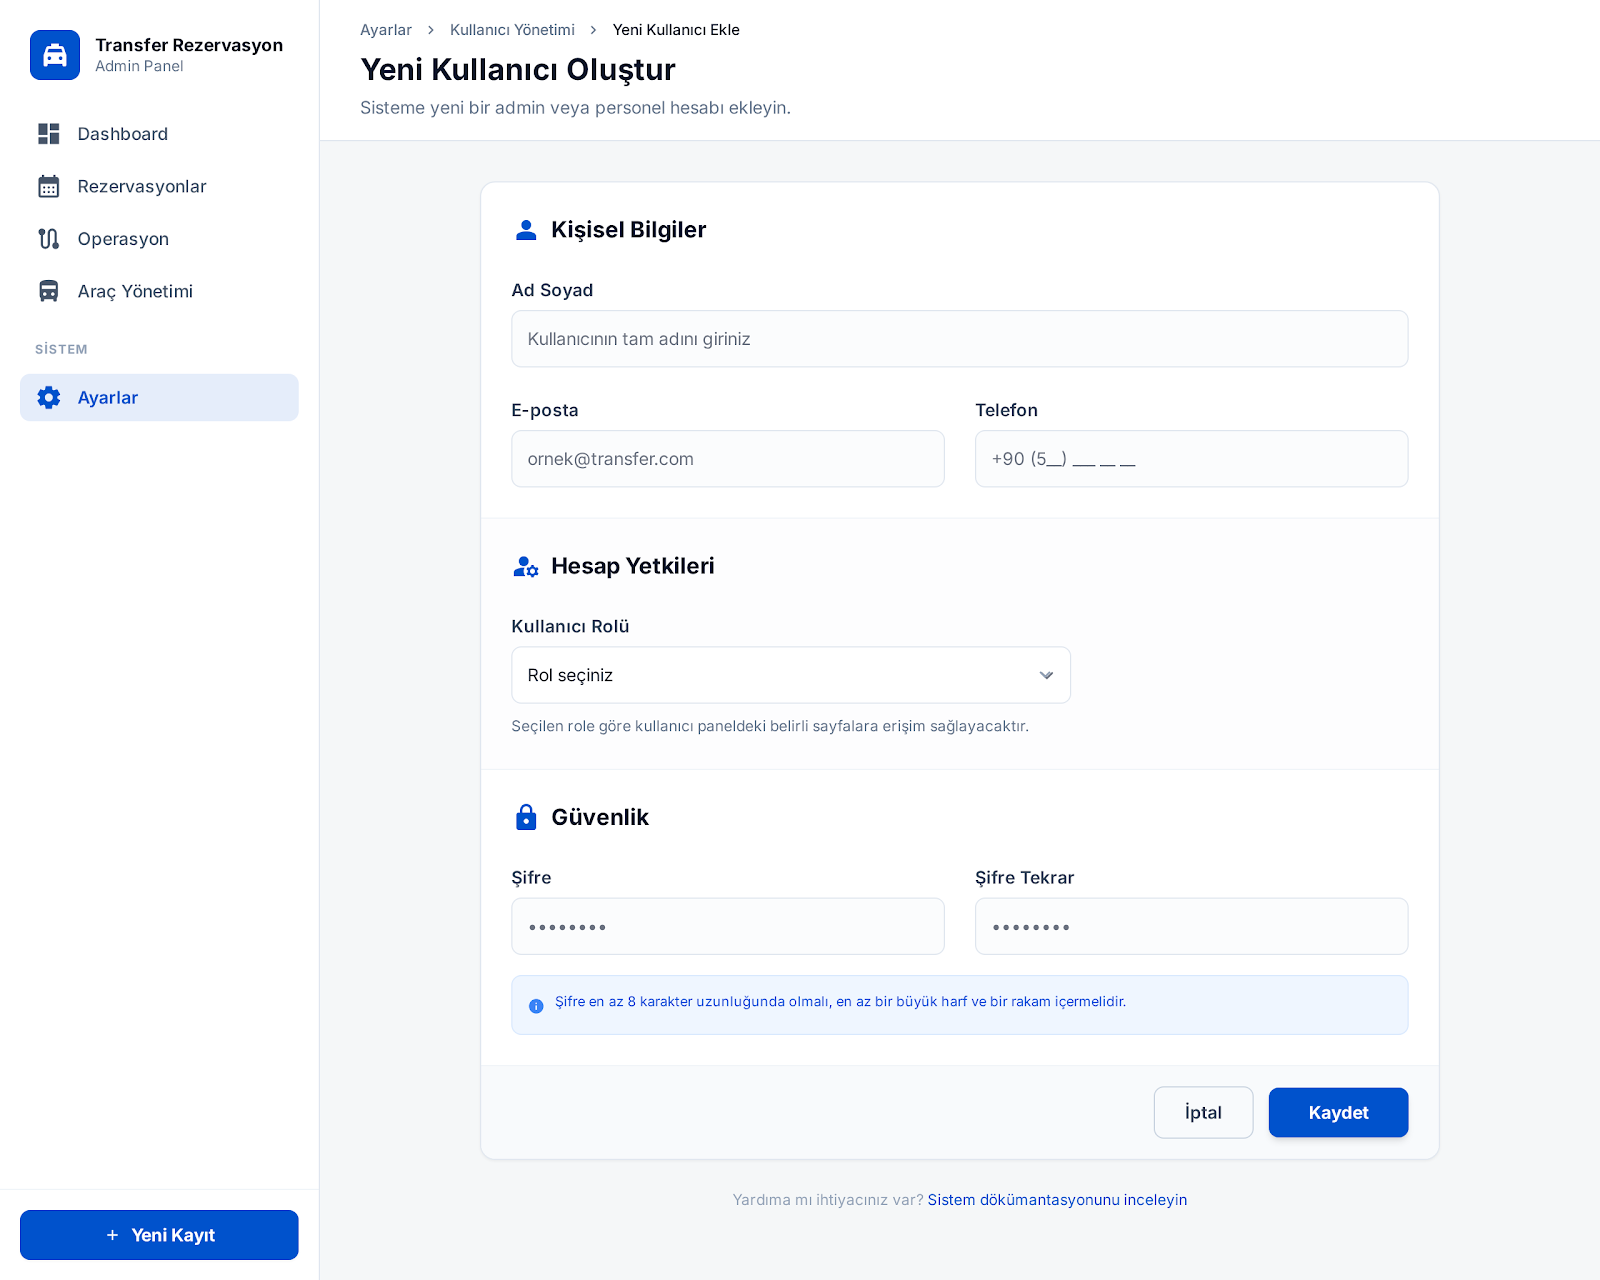Image resolution: width=1600 pixels, height=1280 pixels.
Task: Navigate to Kullanıcı Yönetimi breadcrumb
Action: (512, 30)
